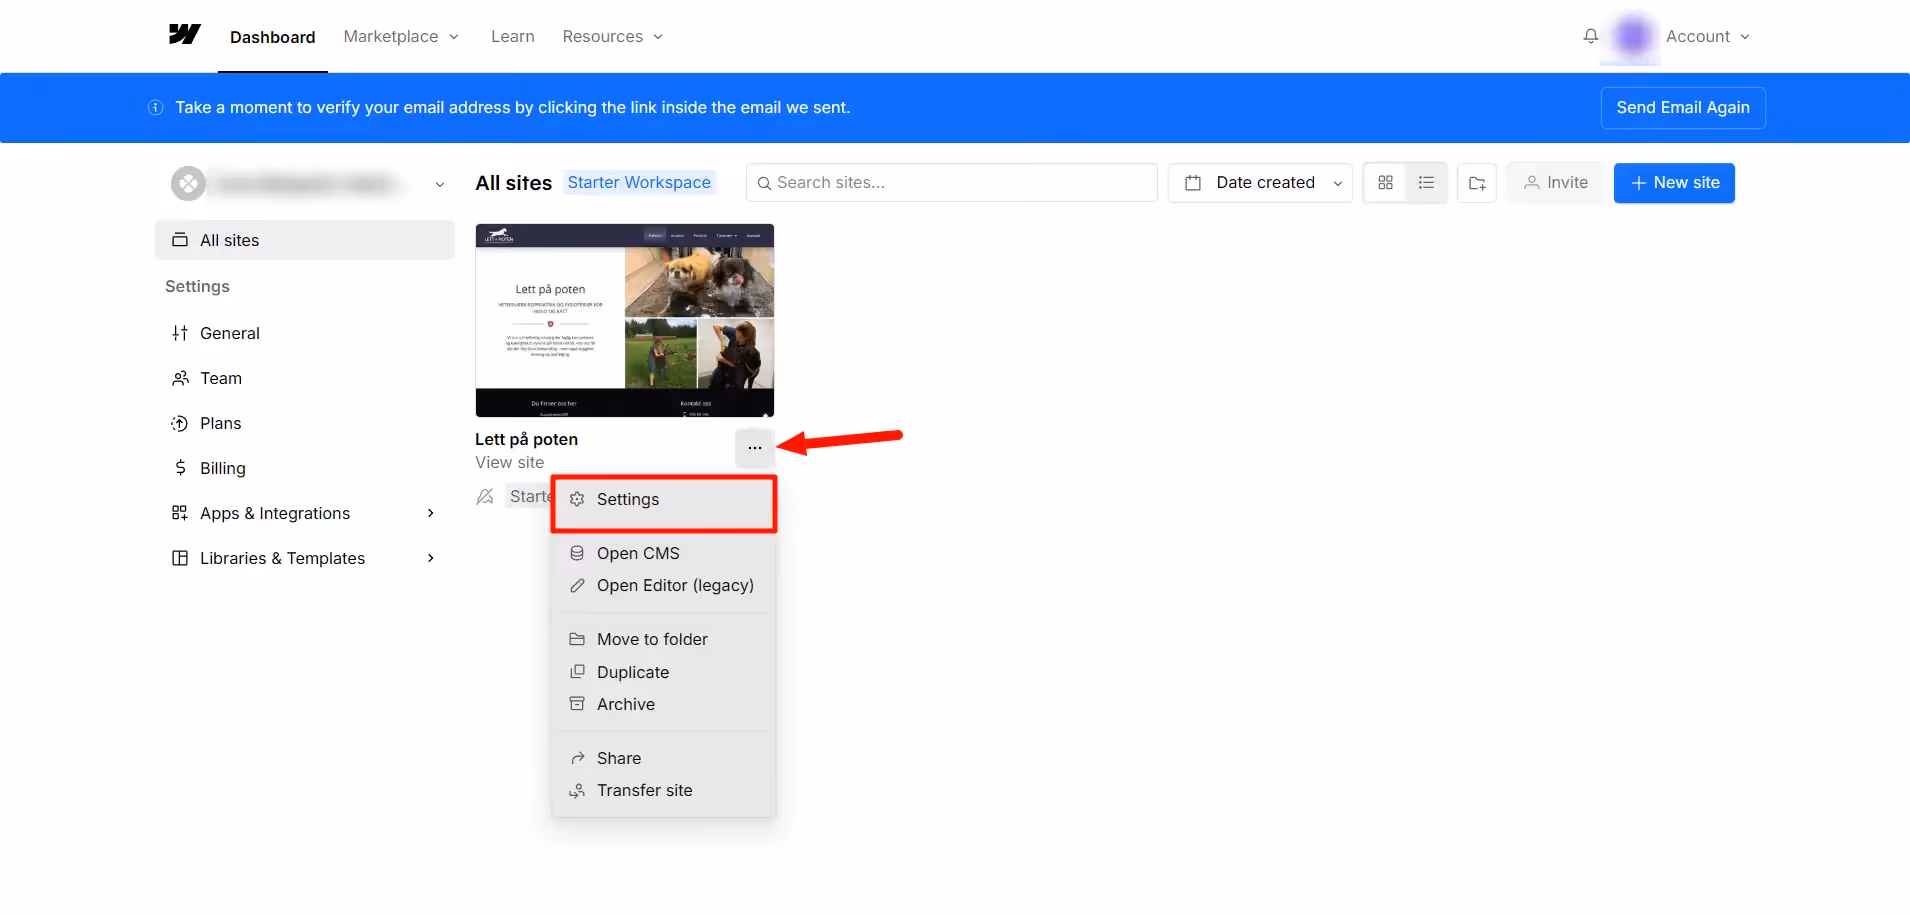Screen dimensions: 1910x915
Task: Click the Starter plan tag under site
Action: click(x=529, y=496)
